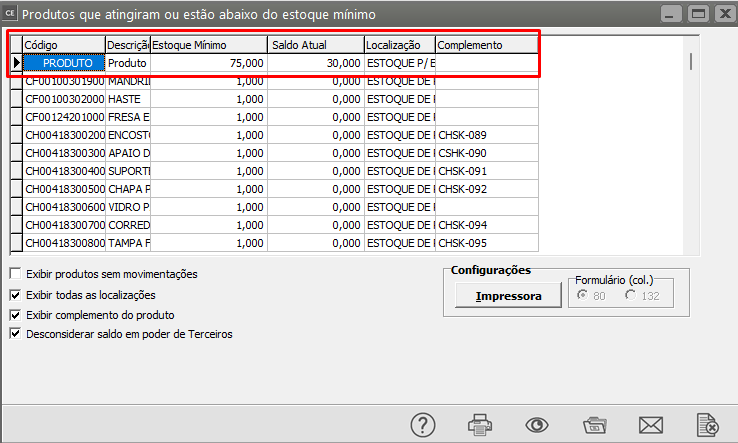
Task: Click the app icon in the title bar
Action: click(x=10, y=14)
